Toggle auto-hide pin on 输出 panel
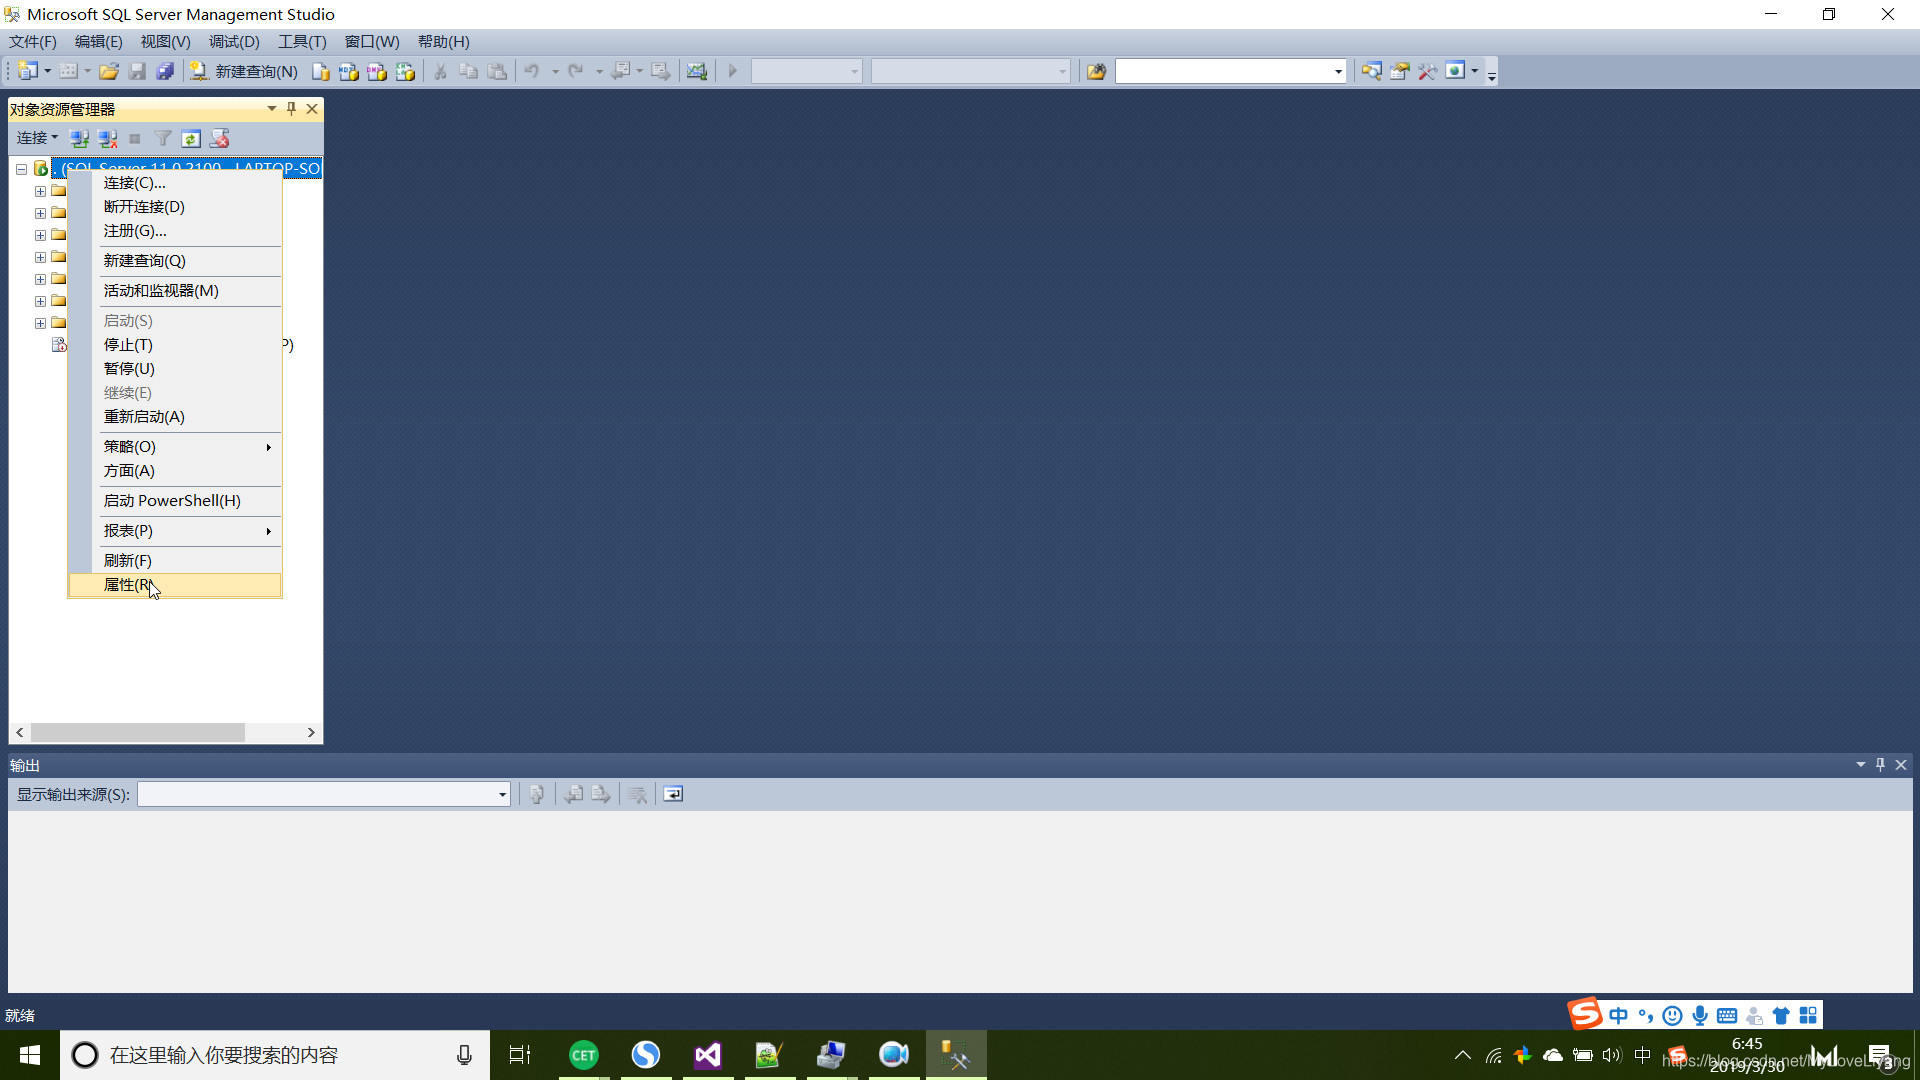 1880,765
